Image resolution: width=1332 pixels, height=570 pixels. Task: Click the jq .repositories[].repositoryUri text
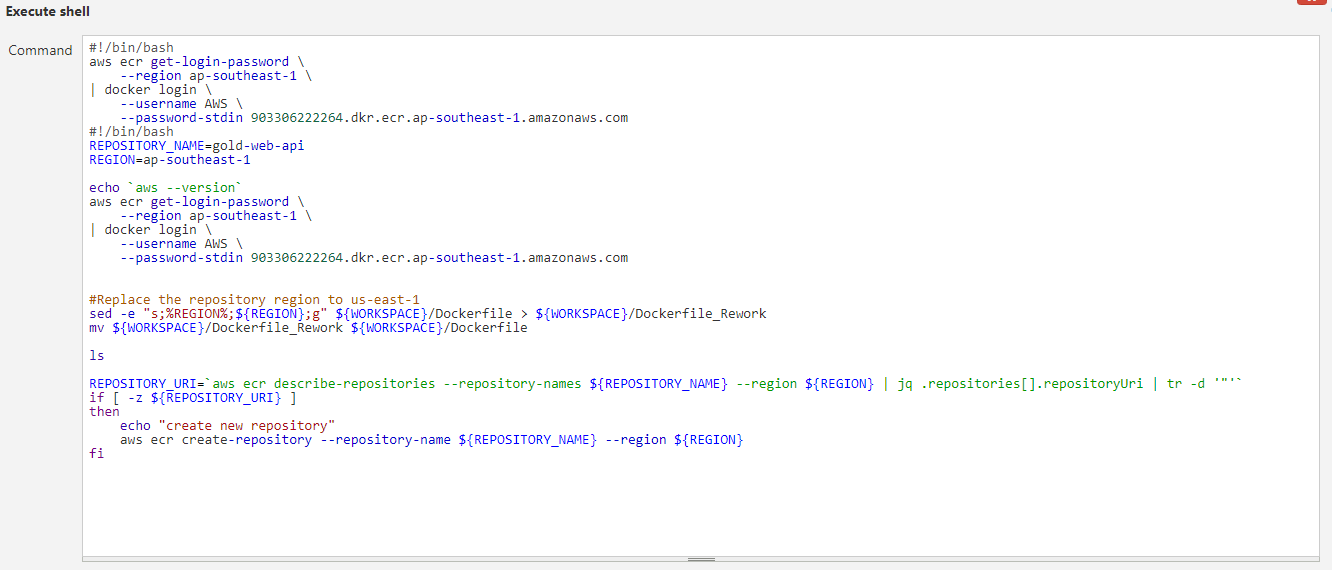coord(1022,383)
